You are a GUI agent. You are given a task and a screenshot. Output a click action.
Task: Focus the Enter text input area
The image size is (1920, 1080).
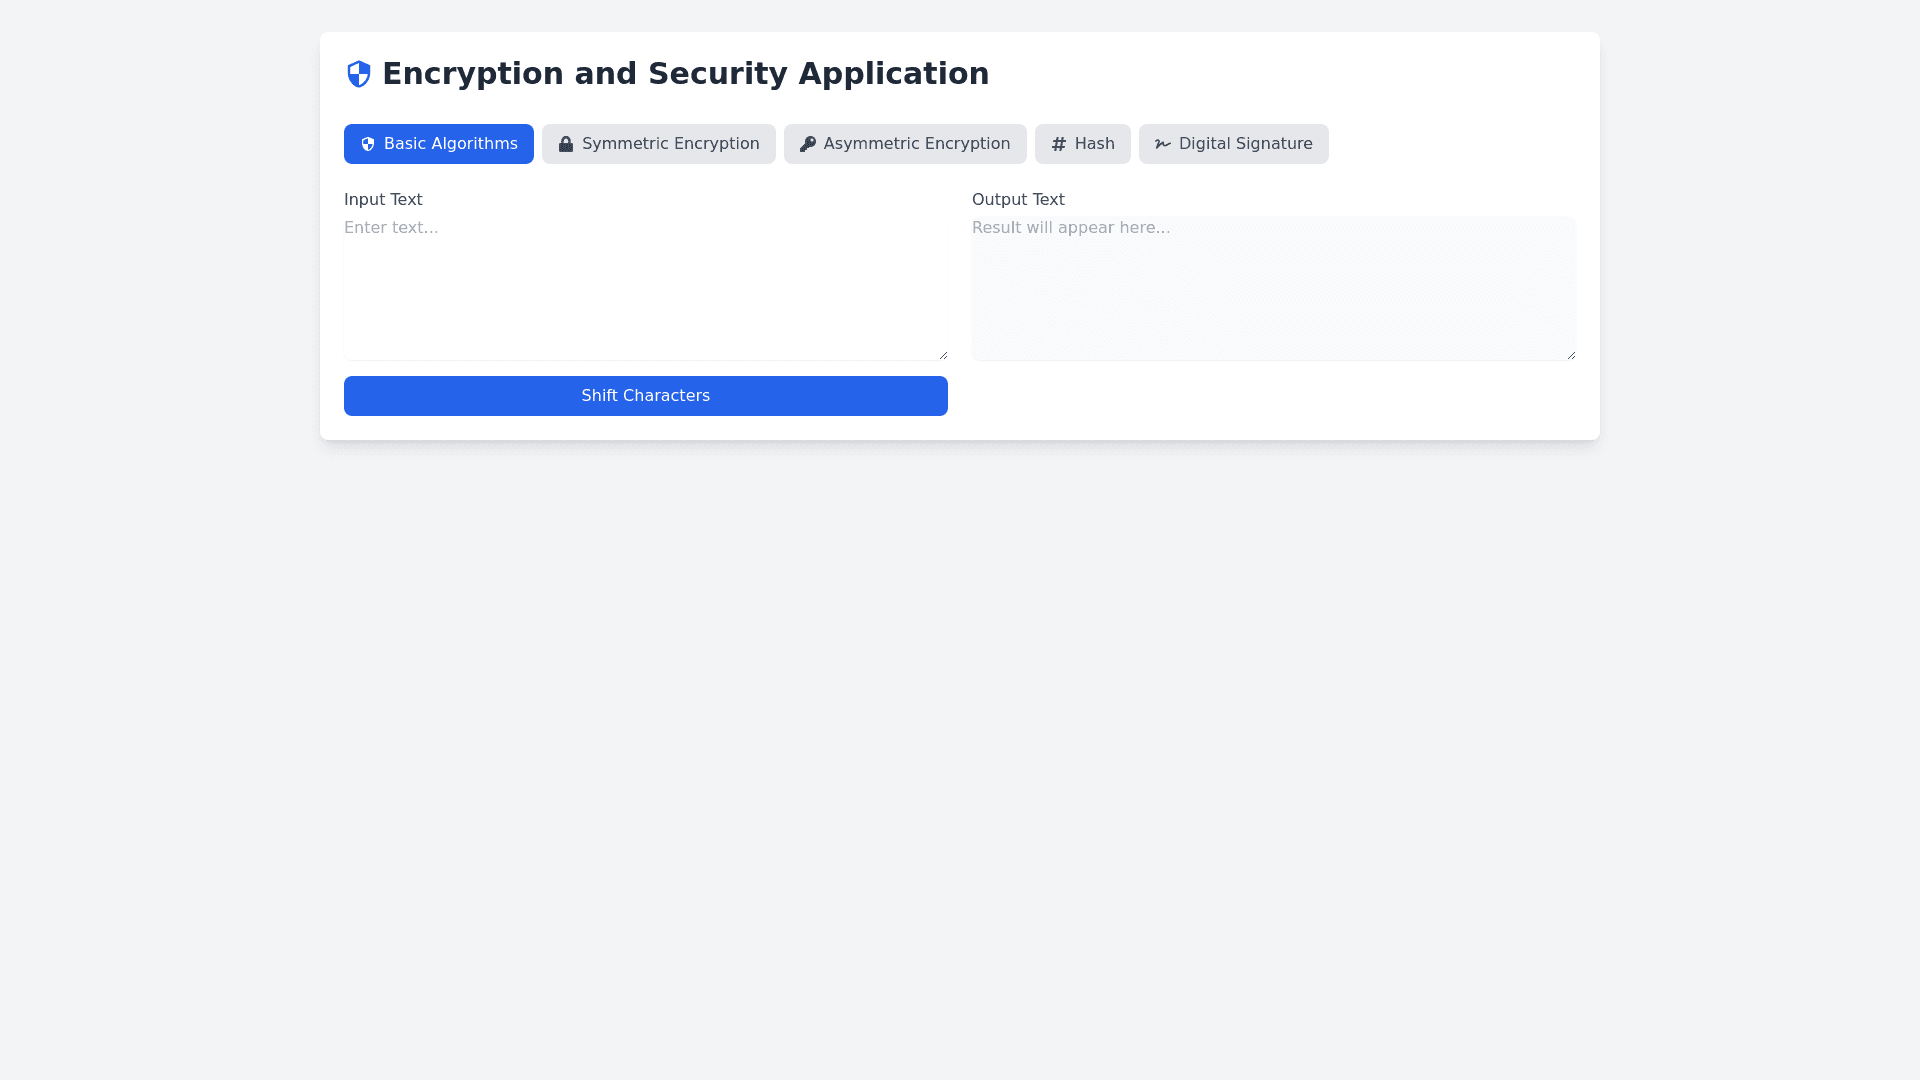645,288
